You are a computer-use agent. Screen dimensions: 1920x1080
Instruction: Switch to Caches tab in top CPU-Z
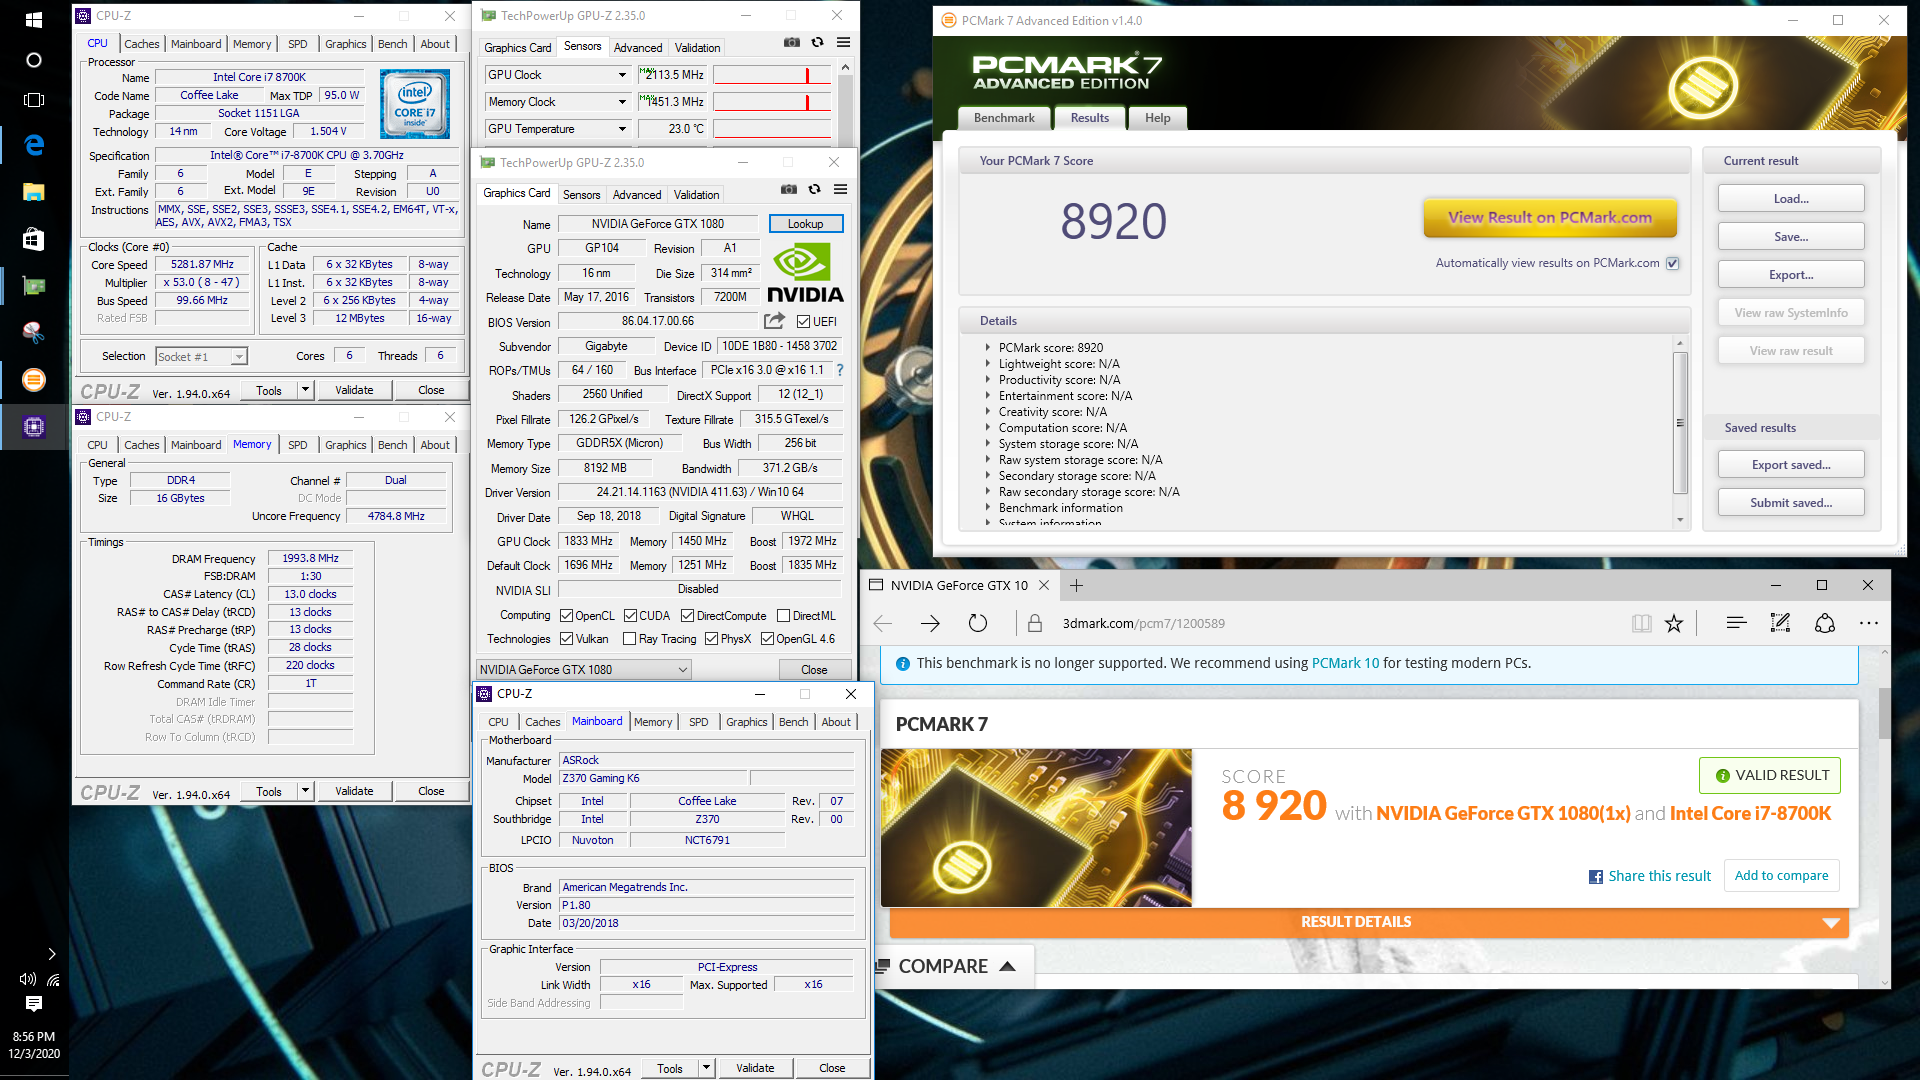coord(142,44)
